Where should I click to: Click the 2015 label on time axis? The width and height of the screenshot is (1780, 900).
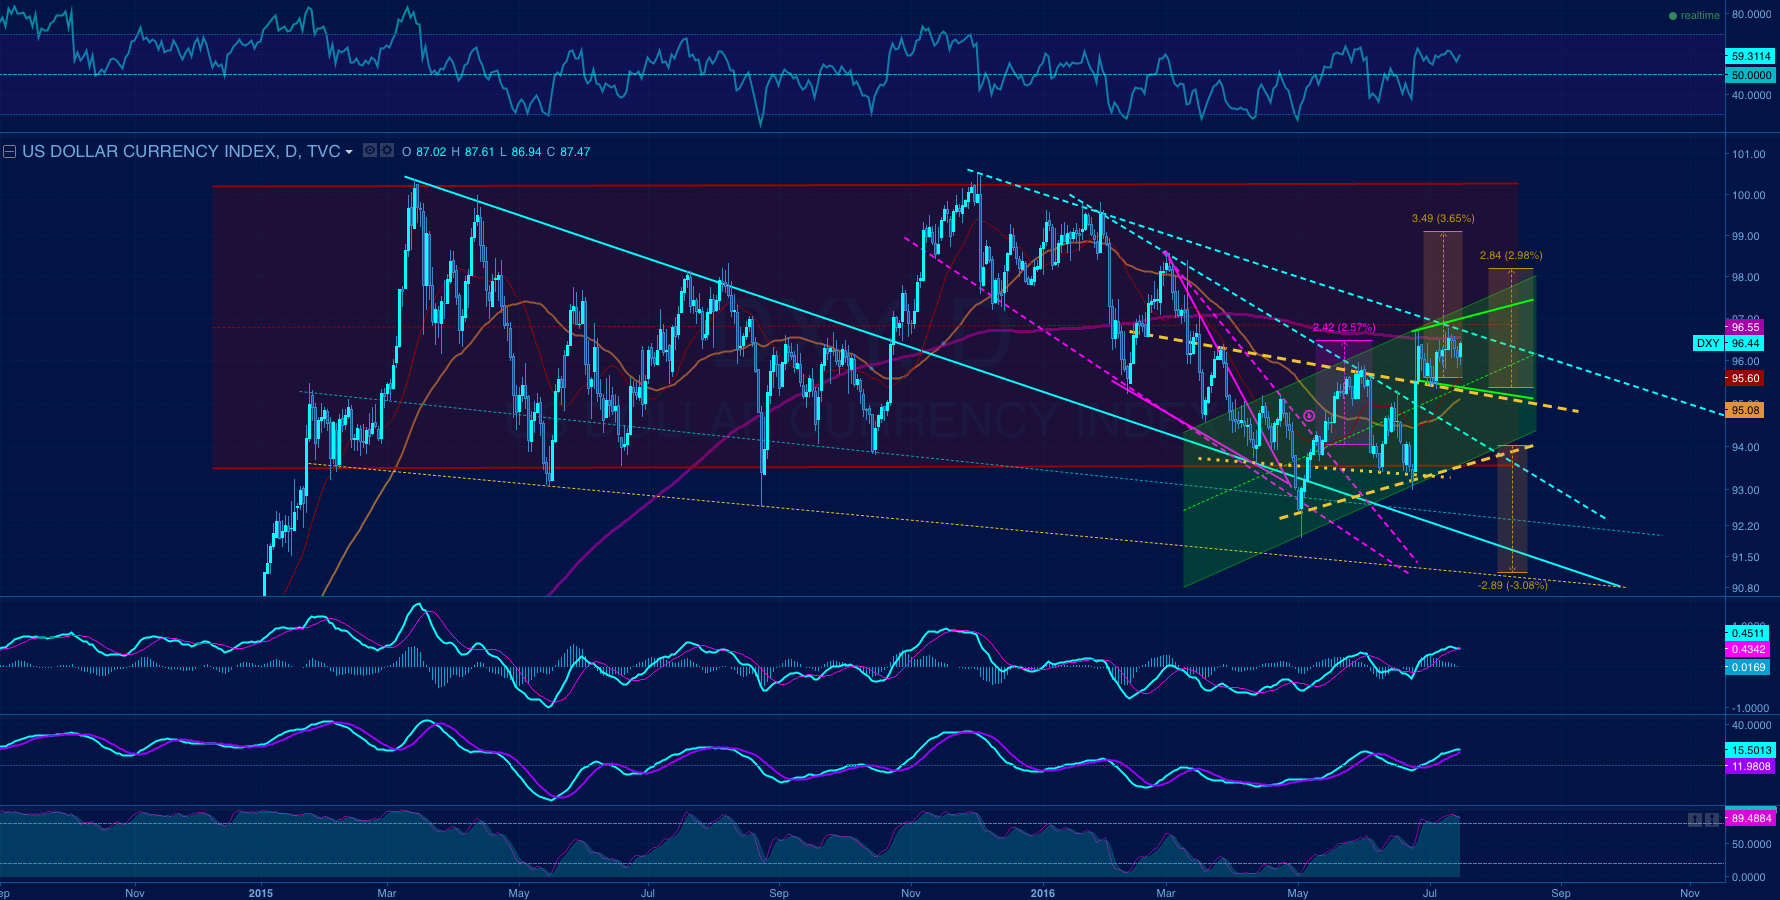coord(261,893)
